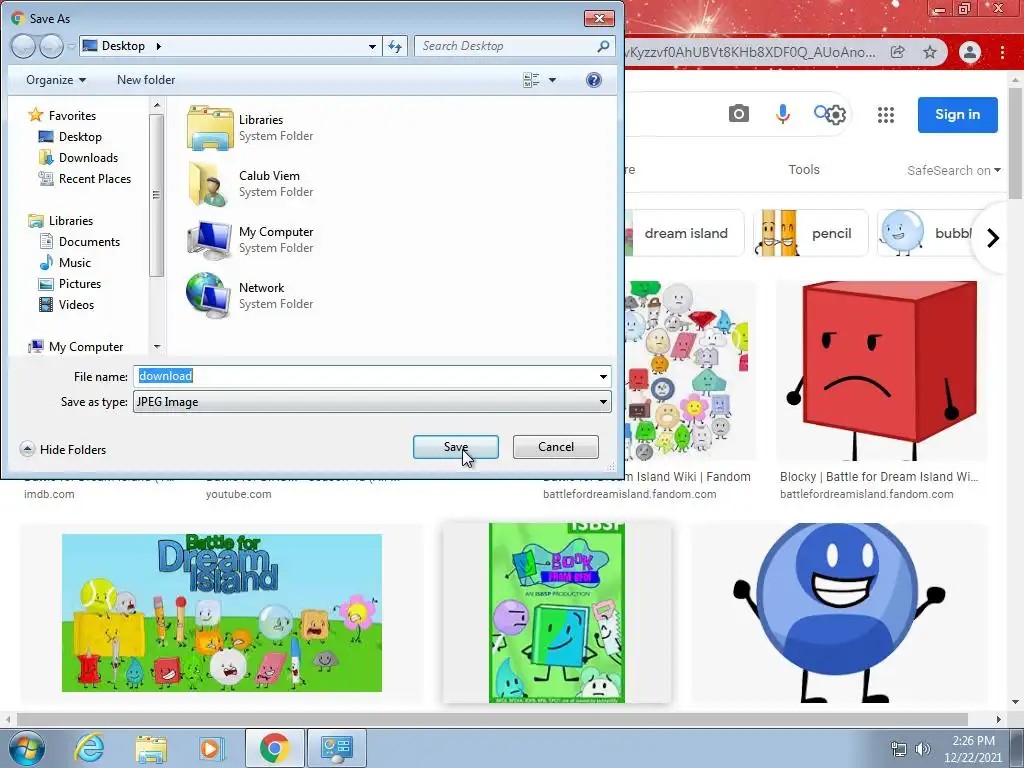Open the Help question mark icon
1024x768 pixels.
coord(594,80)
